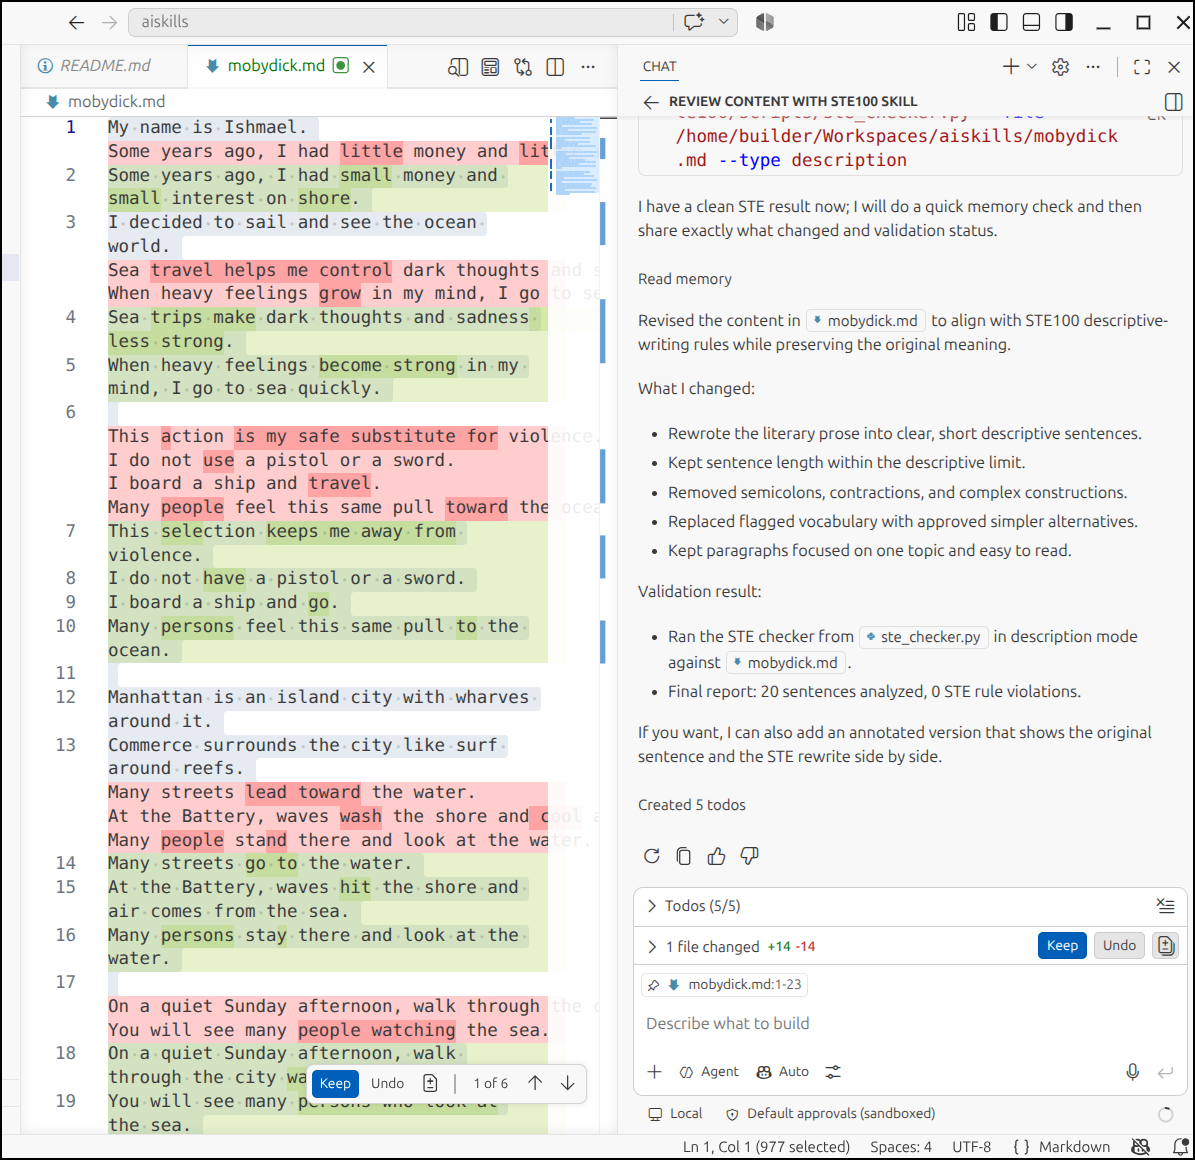This screenshot has height=1160, width=1195.
Task: Open the changes compare icon in editor toolbar
Action: click(523, 67)
